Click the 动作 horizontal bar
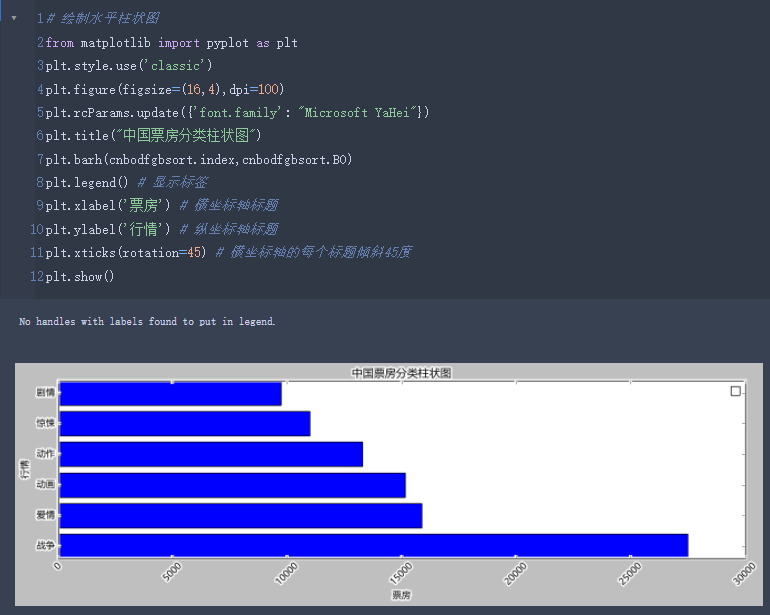 pyautogui.click(x=210, y=454)
